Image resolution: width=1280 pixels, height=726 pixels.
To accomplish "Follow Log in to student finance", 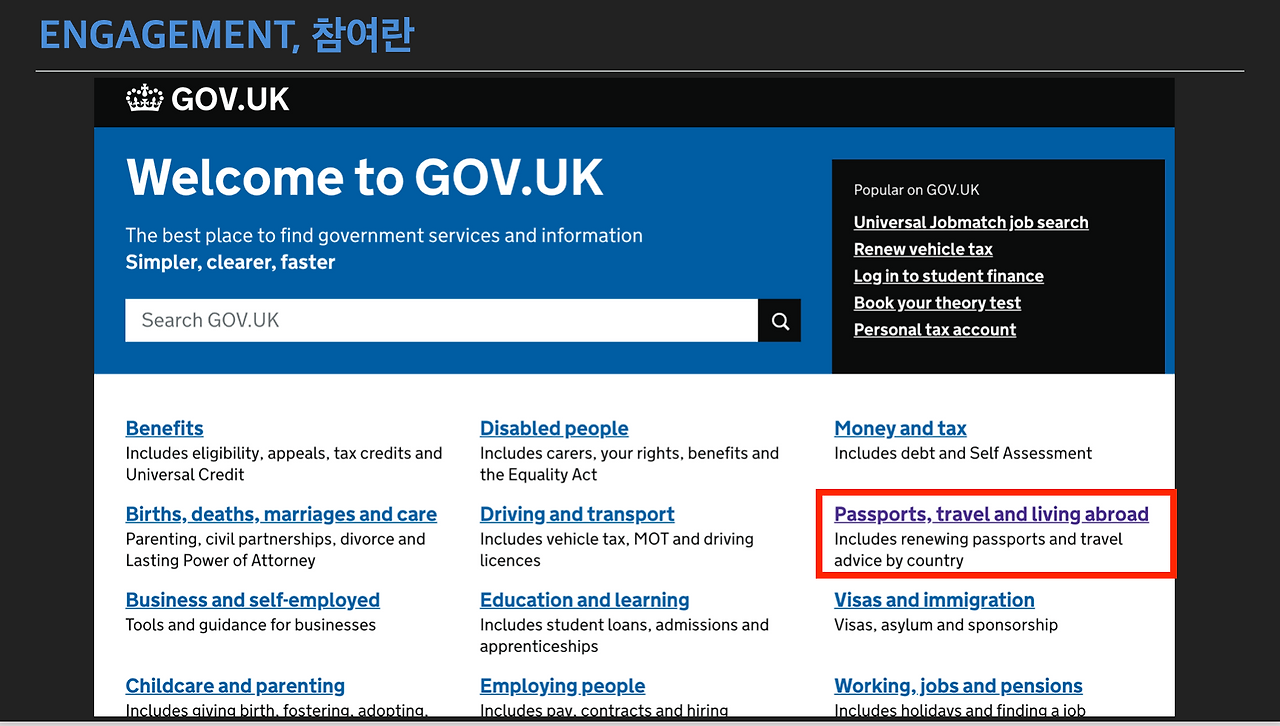I will click(x=949, y=276).
